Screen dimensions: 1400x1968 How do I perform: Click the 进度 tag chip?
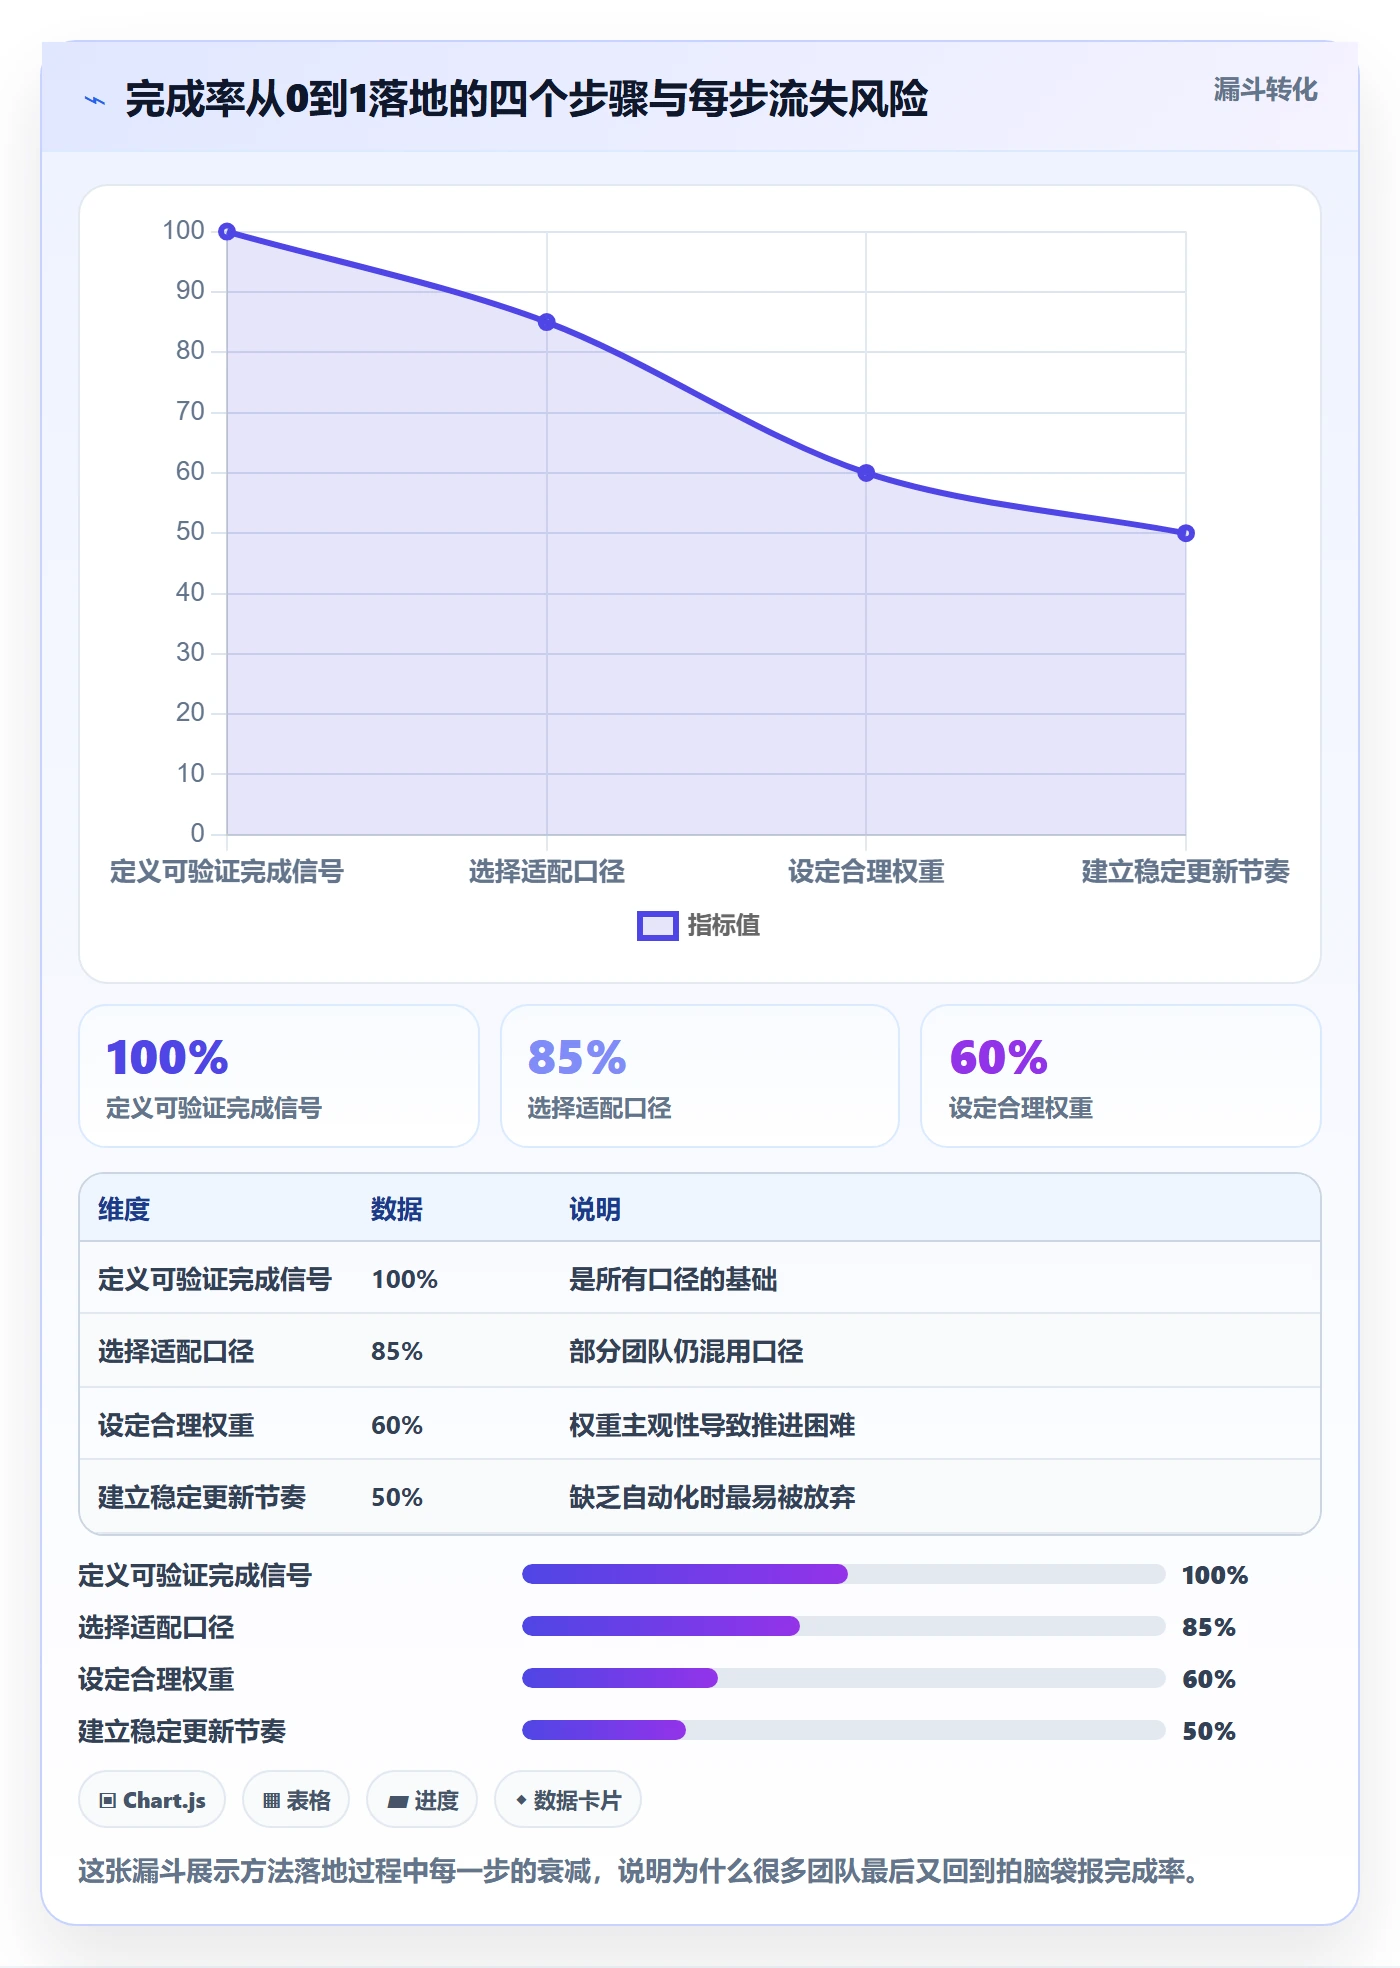click(422, 1800)
